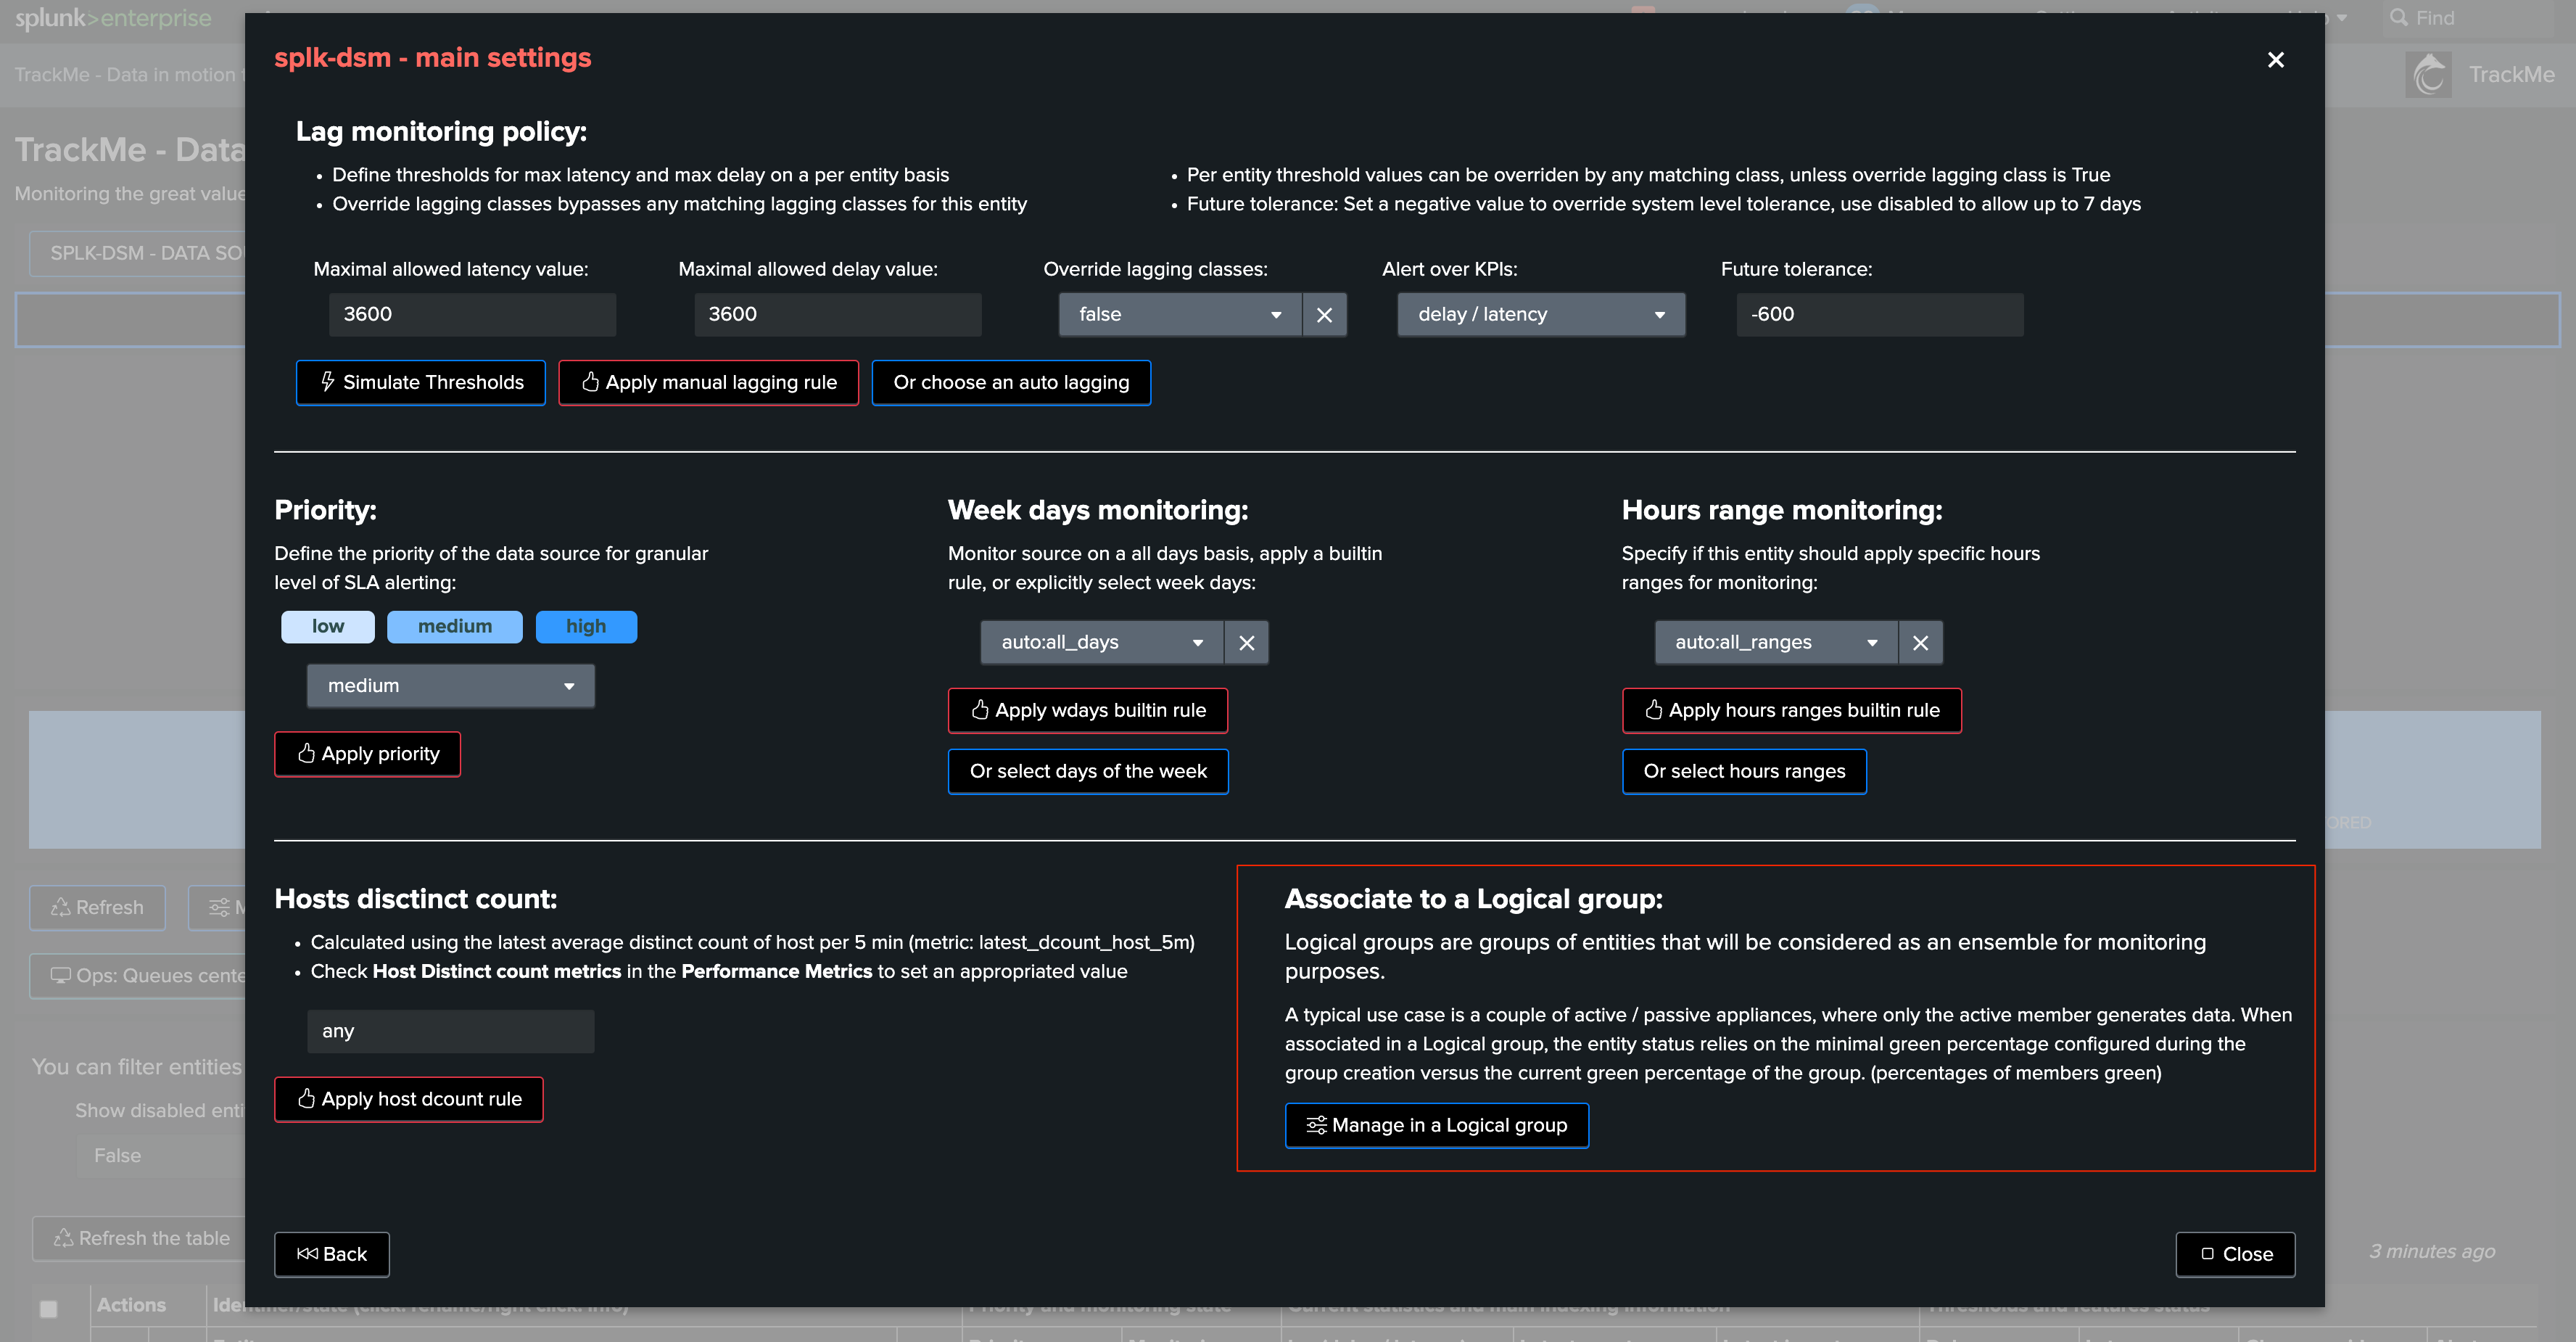Go Back with the rewind button
The width and height of the screenshot is (2576, 1342).
(332, 1255)
